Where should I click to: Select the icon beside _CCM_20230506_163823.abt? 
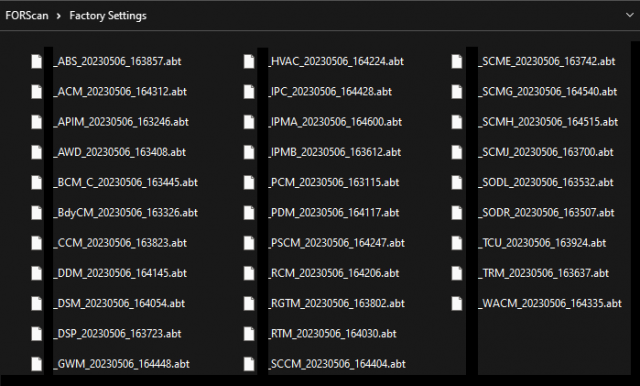click(x=37, y=243)
